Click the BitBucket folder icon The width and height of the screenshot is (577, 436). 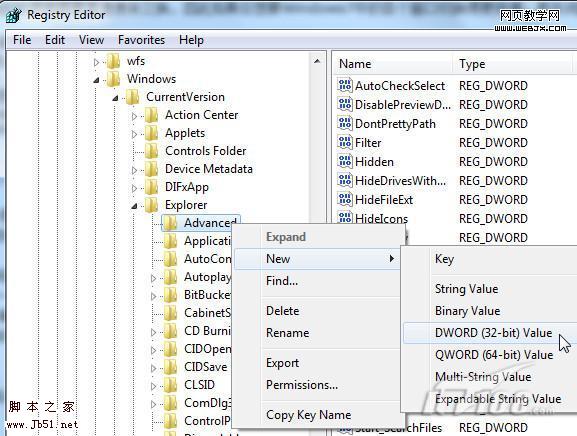[x=170, y=295]
